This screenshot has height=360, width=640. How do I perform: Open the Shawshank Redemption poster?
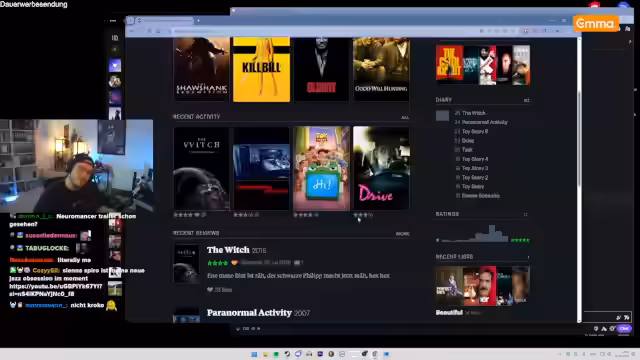click(201, 69)
